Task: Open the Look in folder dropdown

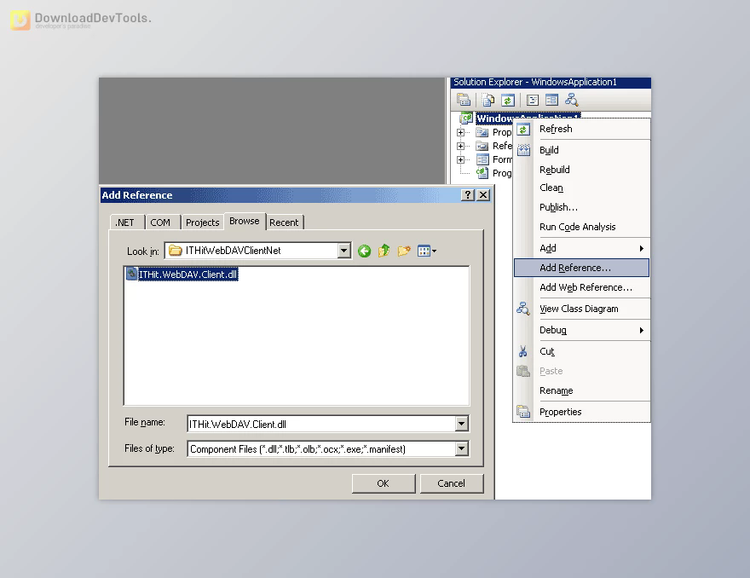Action: [343, 251]
